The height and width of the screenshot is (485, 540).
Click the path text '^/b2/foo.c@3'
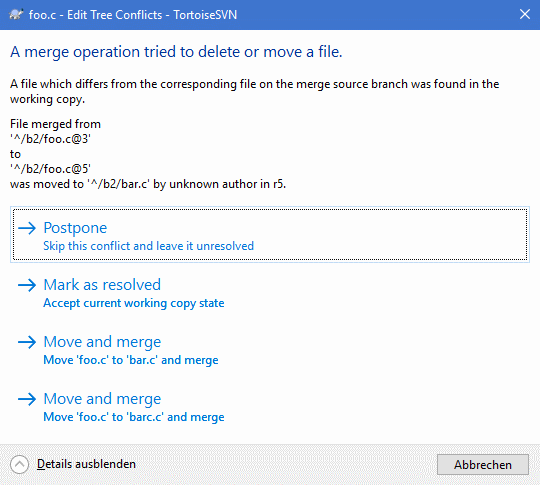[x=50, y=139]
